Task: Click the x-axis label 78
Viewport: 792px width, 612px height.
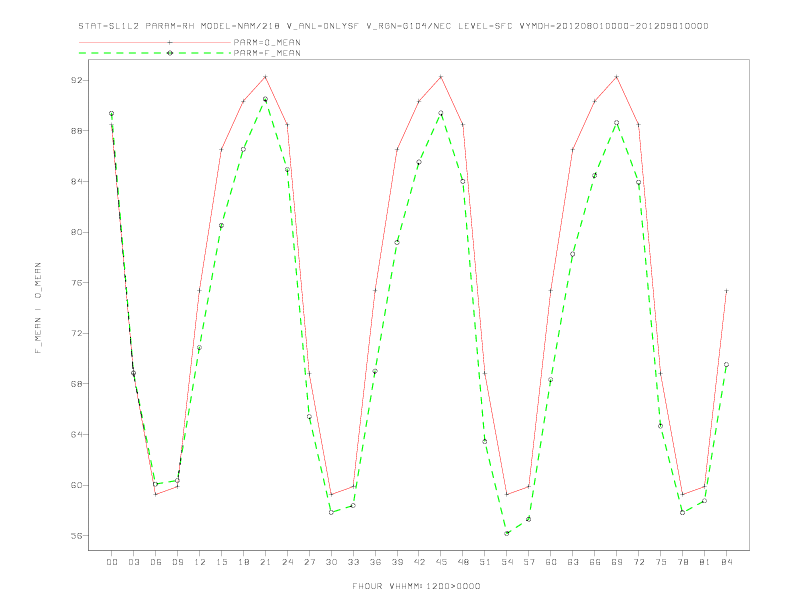Action: pyautogui.click(x=682, y=562)
